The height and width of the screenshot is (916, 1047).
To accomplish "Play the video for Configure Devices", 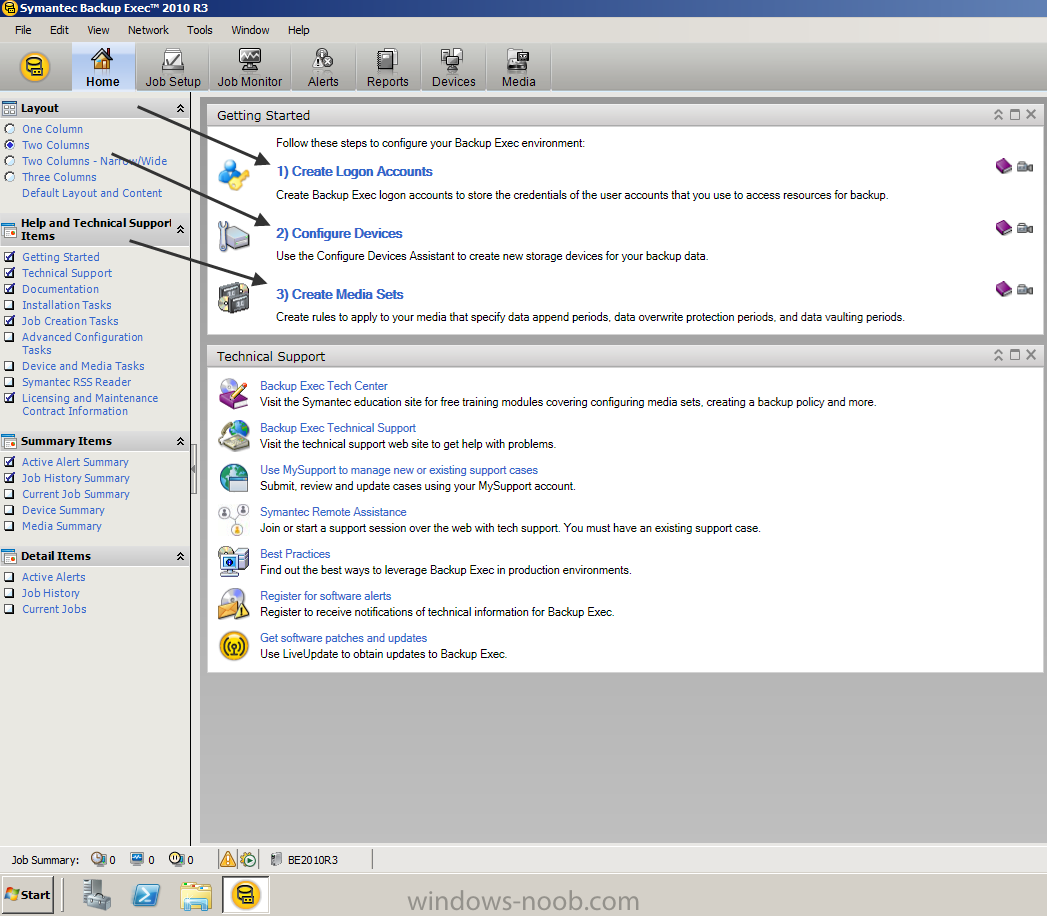I will click(x=1025, y=228).
